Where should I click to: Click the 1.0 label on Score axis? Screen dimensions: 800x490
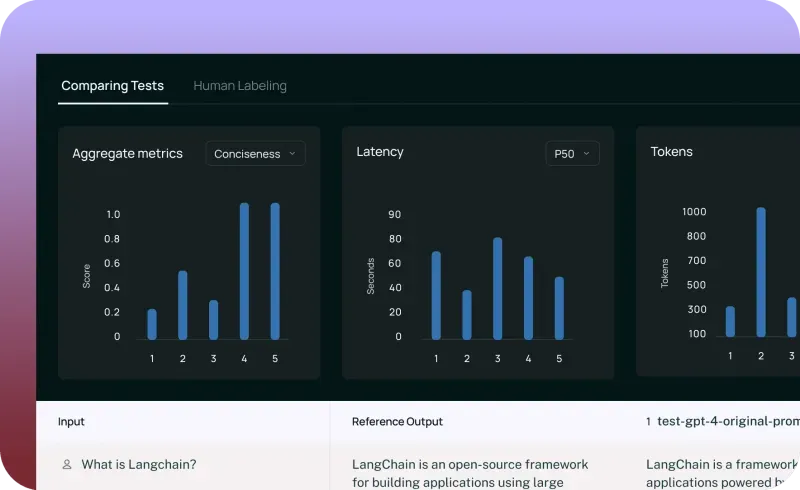pyautogui.click(x=113, y=214)
